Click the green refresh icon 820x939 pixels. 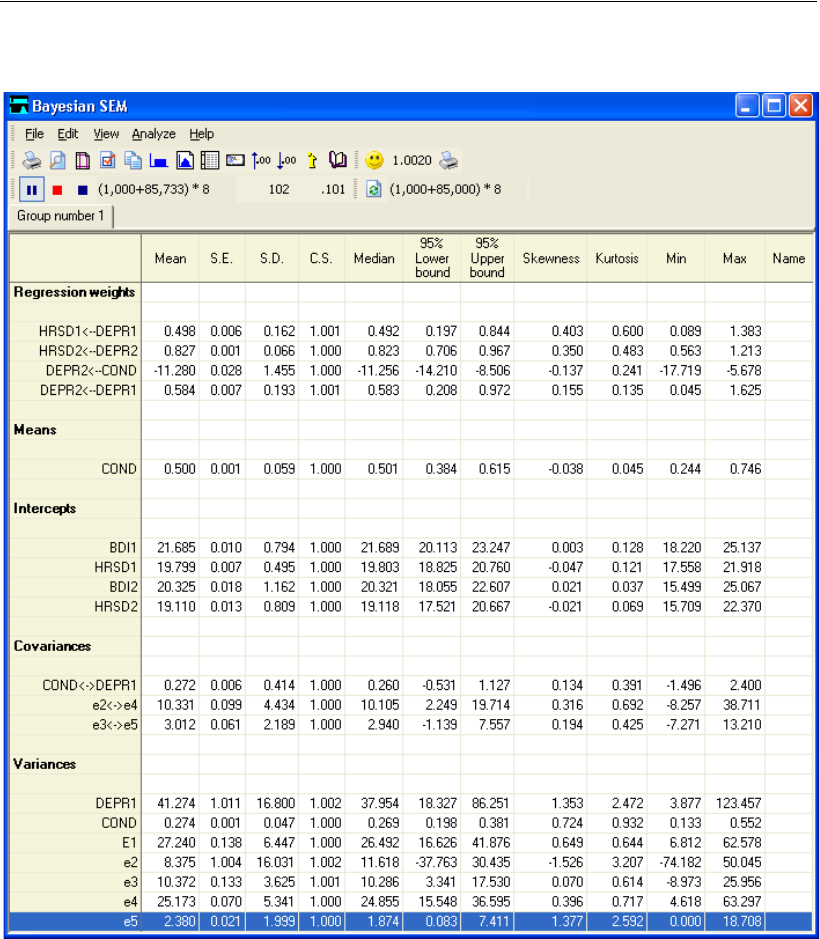point(374,188)
